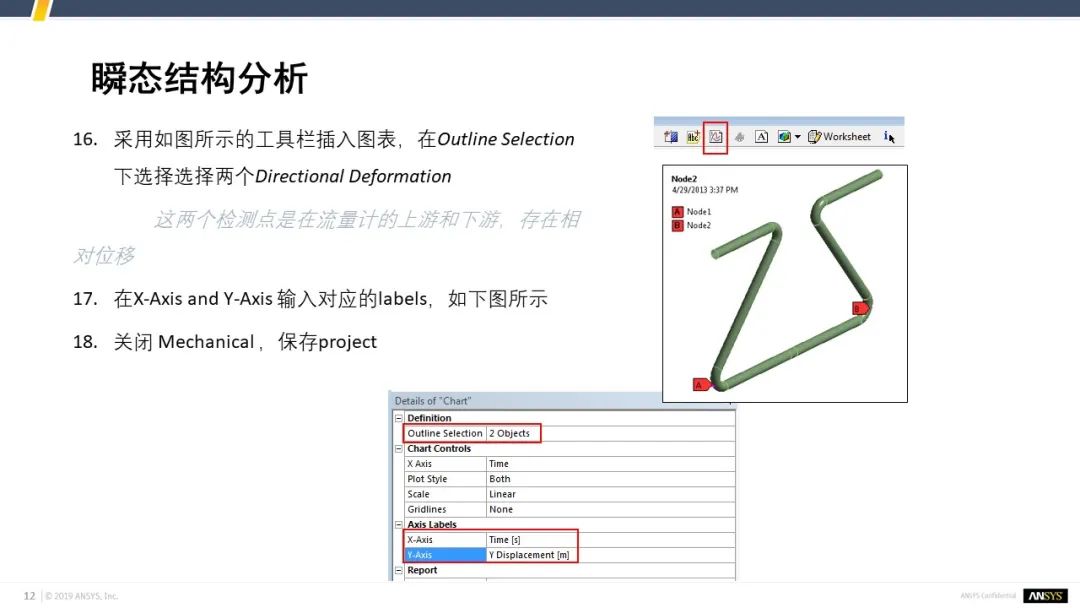Click the ABC user-defined result toolbar icon

click(x=693, y=137)
